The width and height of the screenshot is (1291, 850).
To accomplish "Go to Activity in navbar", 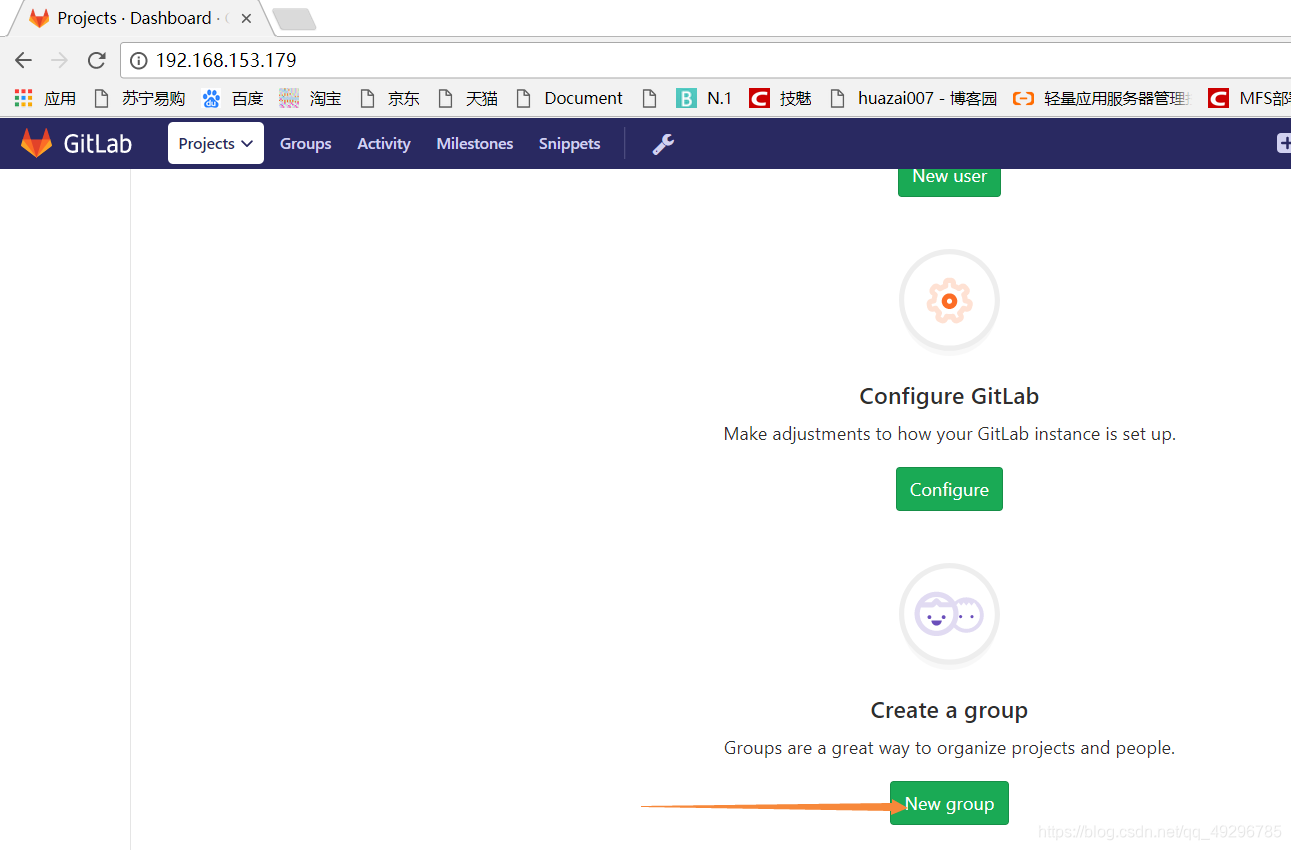I will click(x=384, y=144).
